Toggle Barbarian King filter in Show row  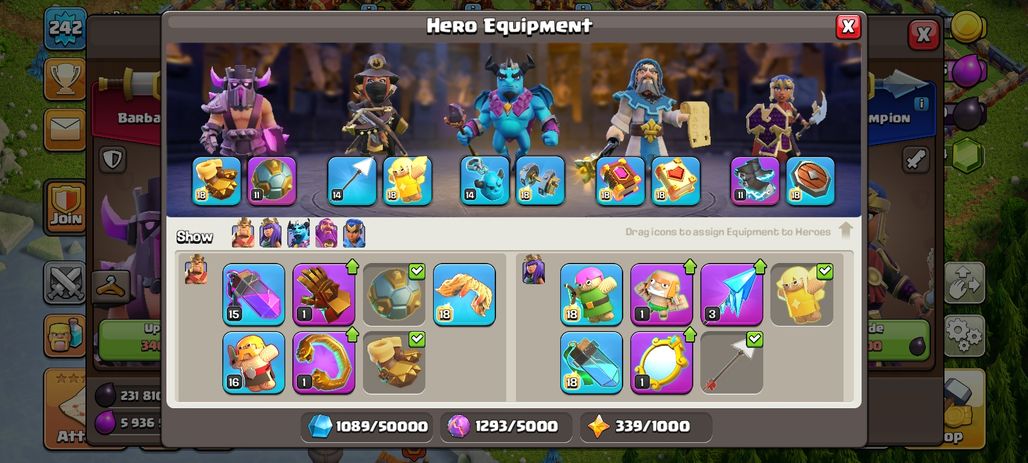click(x=243, y=233)
